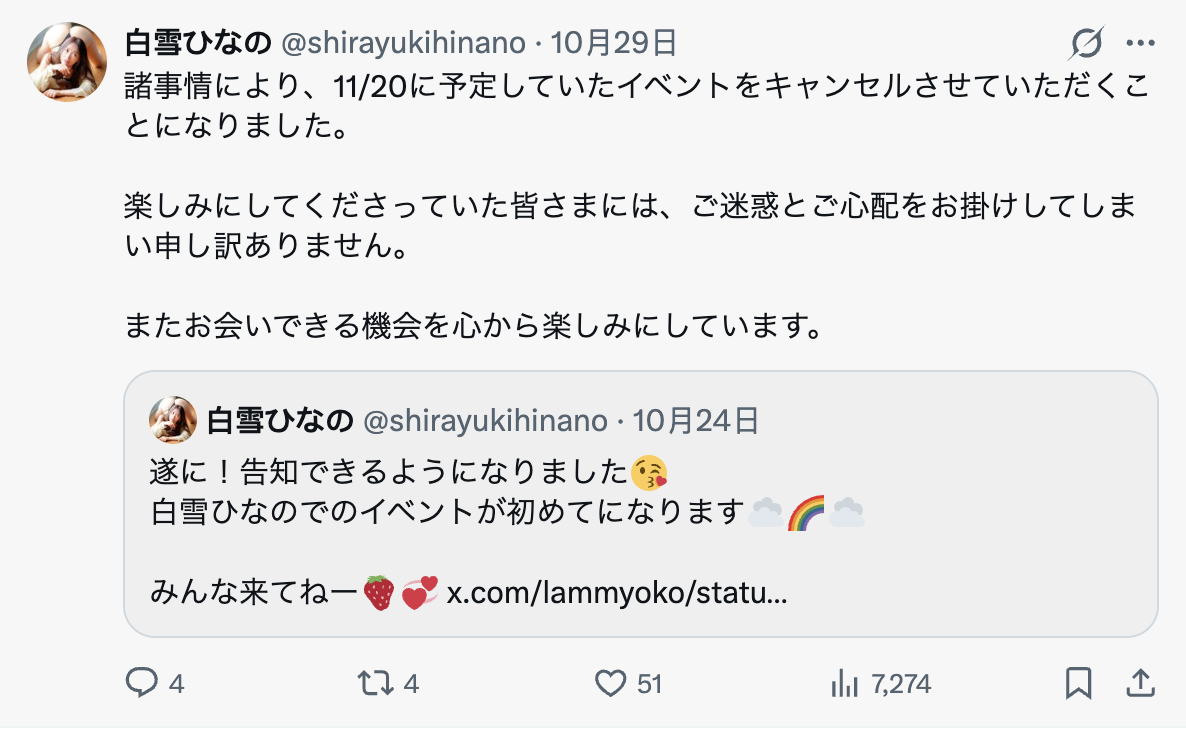Open the share icon for this post
The width and height of the screenshot is (1186, 734).
[1143, 684]
